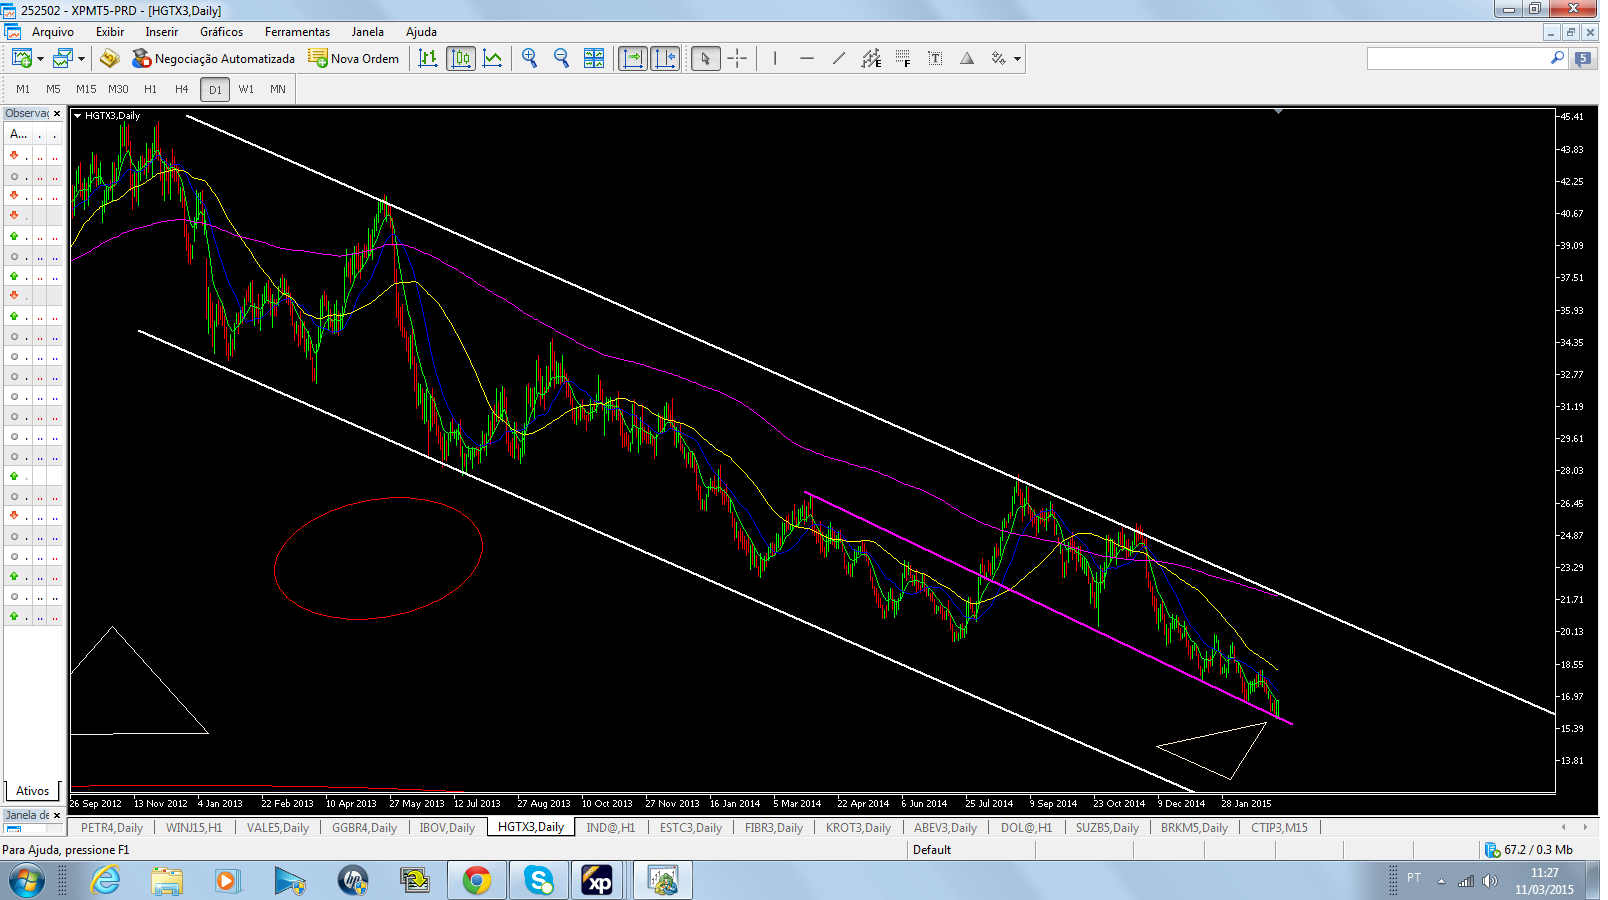The height and width of the screenshot is (900, 1608).
Task: Open Skype from the taskbar
Action: (539, 880)
